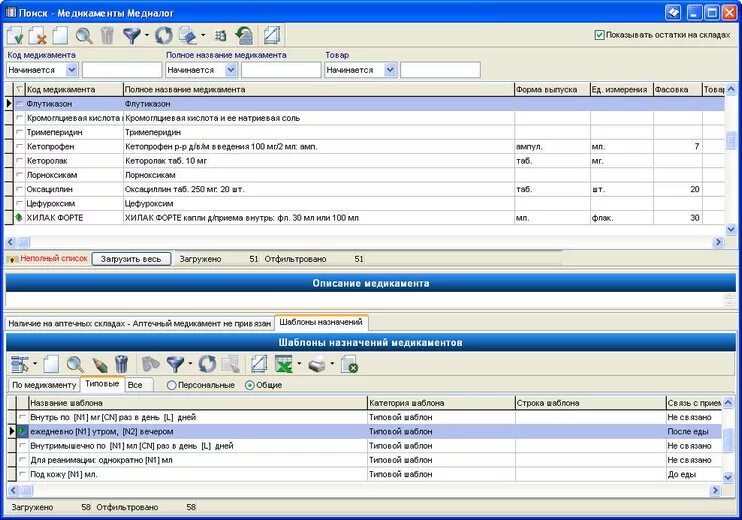Open the top toolbar filter dropdown arrow
This screenshot has height=520, width=742.
tap(146, 35)
